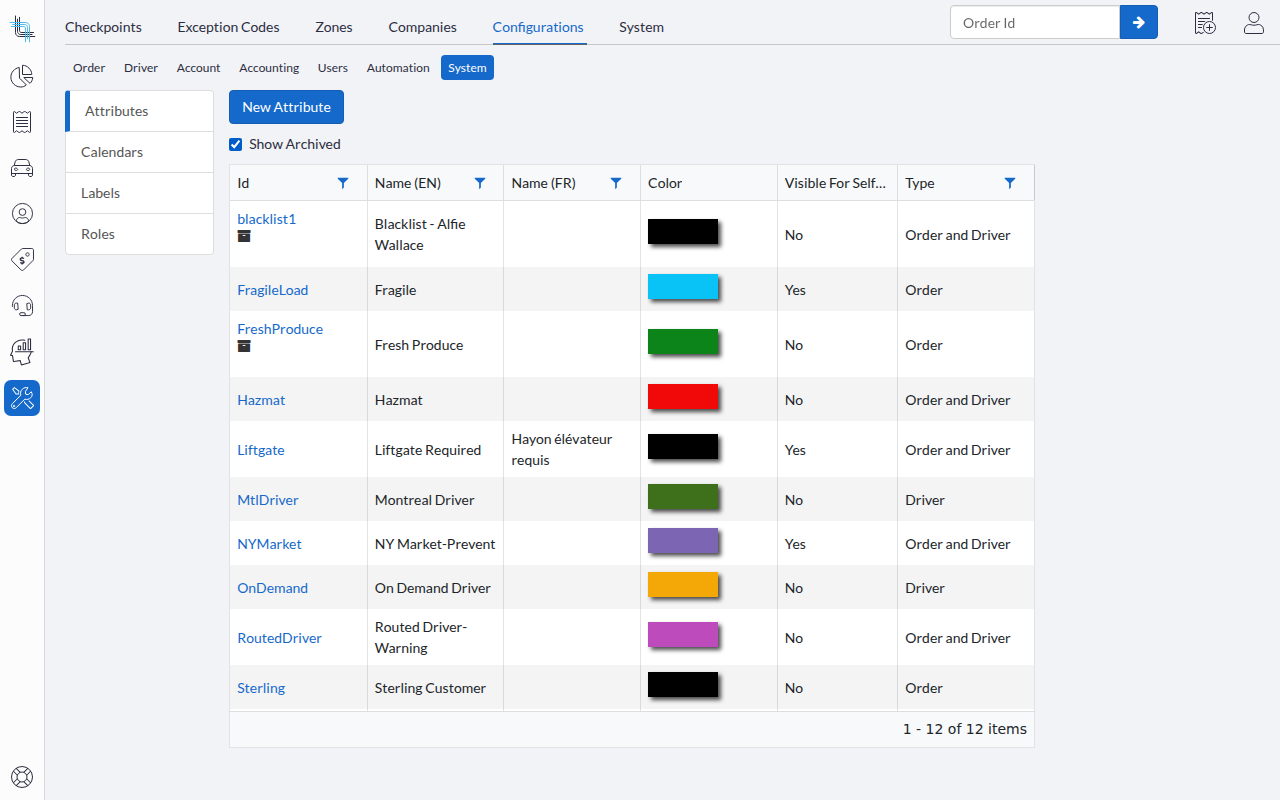Uncheck the Show Archived checkbox

coord(236,144)
